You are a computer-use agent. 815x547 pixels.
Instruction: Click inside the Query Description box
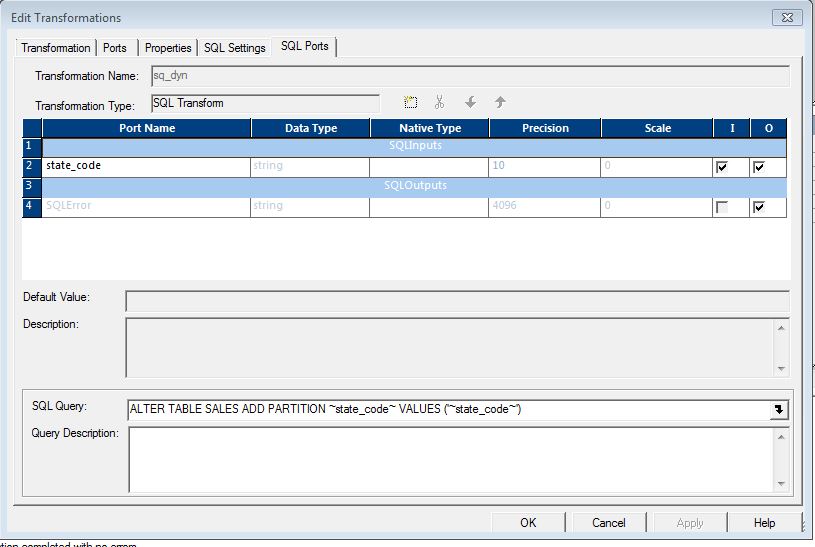451,459
